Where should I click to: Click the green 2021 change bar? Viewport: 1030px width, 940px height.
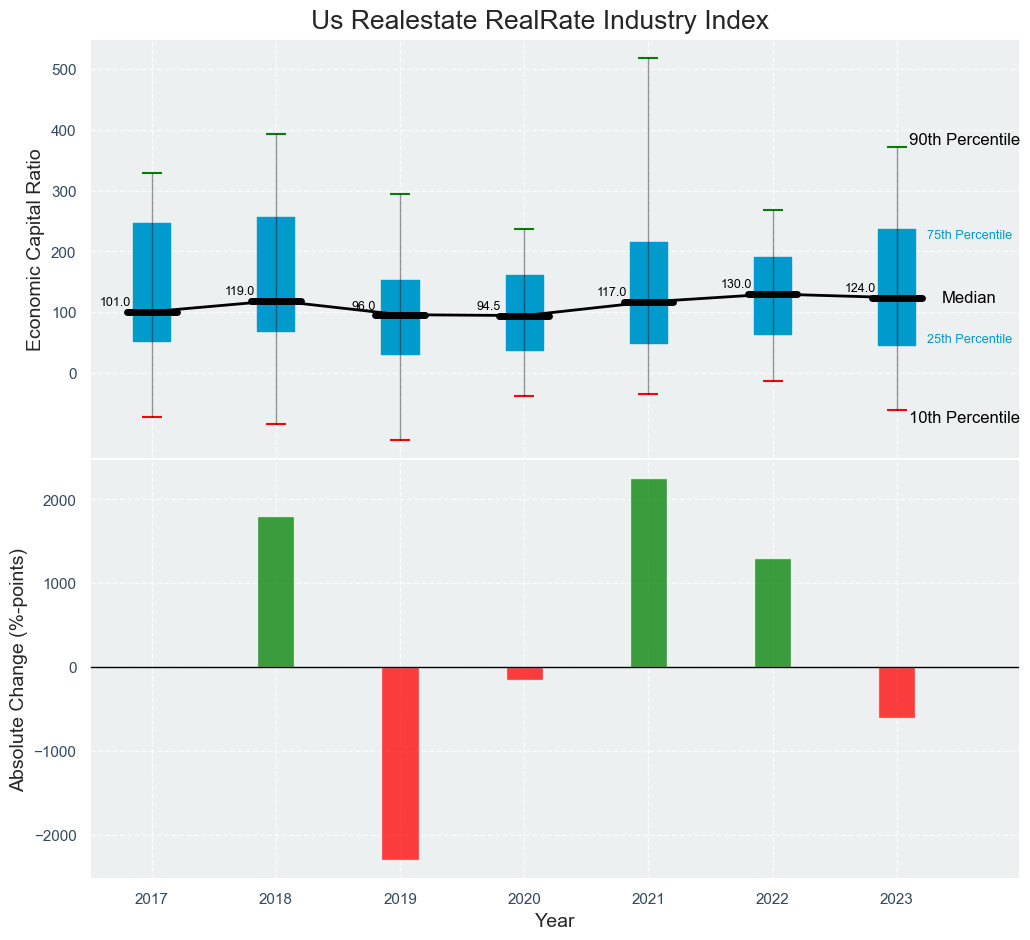point(648,573)
